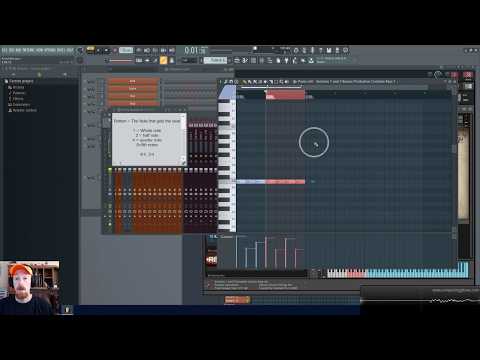Click the Piano roll vertical scrollbar
This screenshot has width=480, height=360.
[x=454, y=148]
